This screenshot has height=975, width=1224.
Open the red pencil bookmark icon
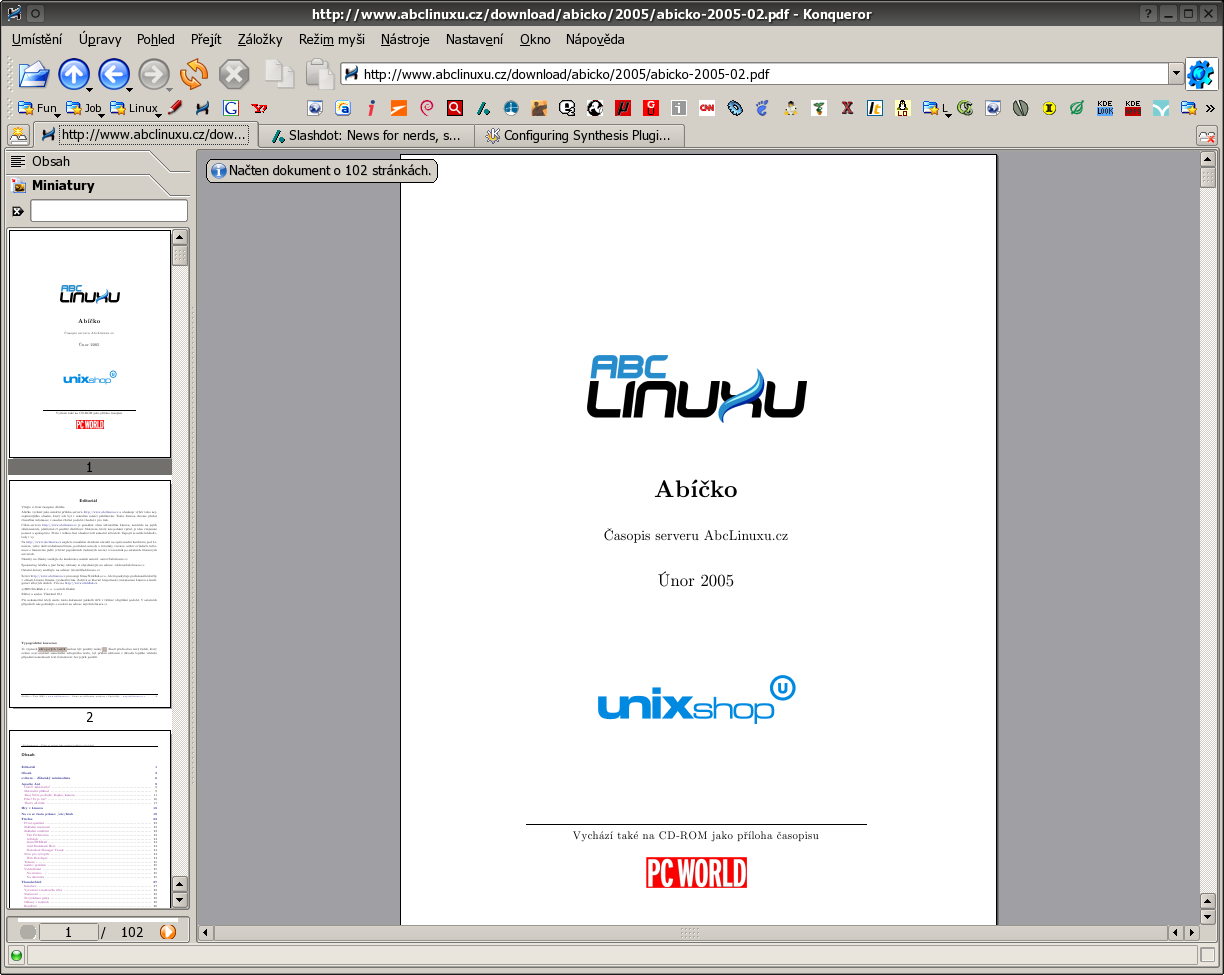click(x=175, y=108)
